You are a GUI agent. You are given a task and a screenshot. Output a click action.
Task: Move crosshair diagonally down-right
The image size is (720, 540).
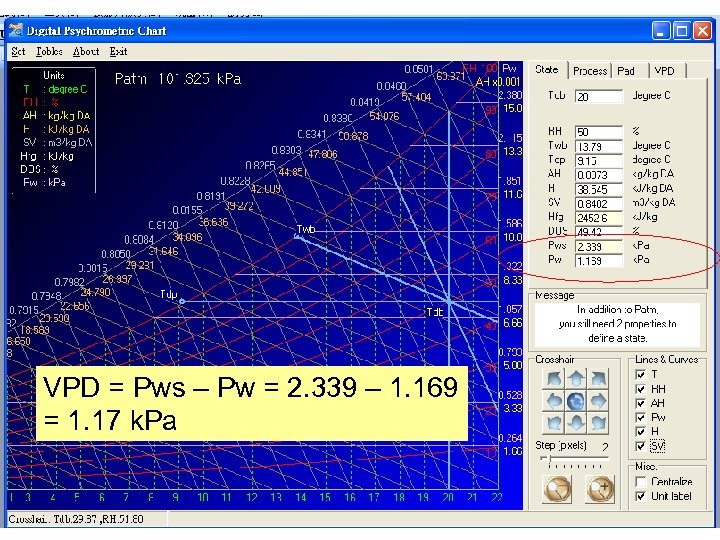[599, 423]
